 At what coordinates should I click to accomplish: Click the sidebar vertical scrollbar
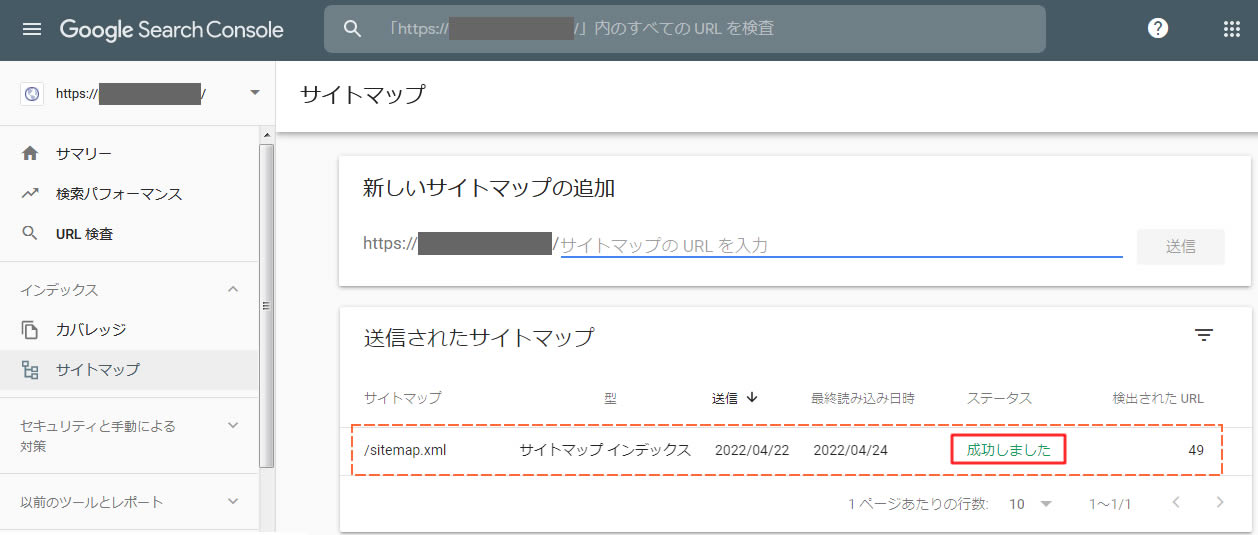(x=266, y=305)
